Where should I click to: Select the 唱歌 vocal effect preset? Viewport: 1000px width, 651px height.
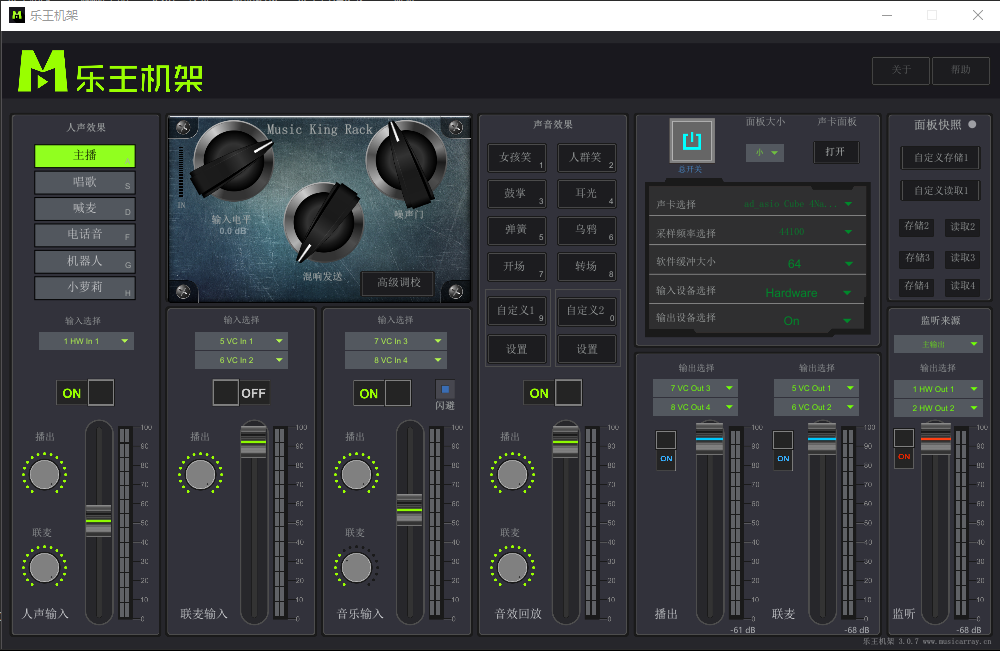click(85, 182)
